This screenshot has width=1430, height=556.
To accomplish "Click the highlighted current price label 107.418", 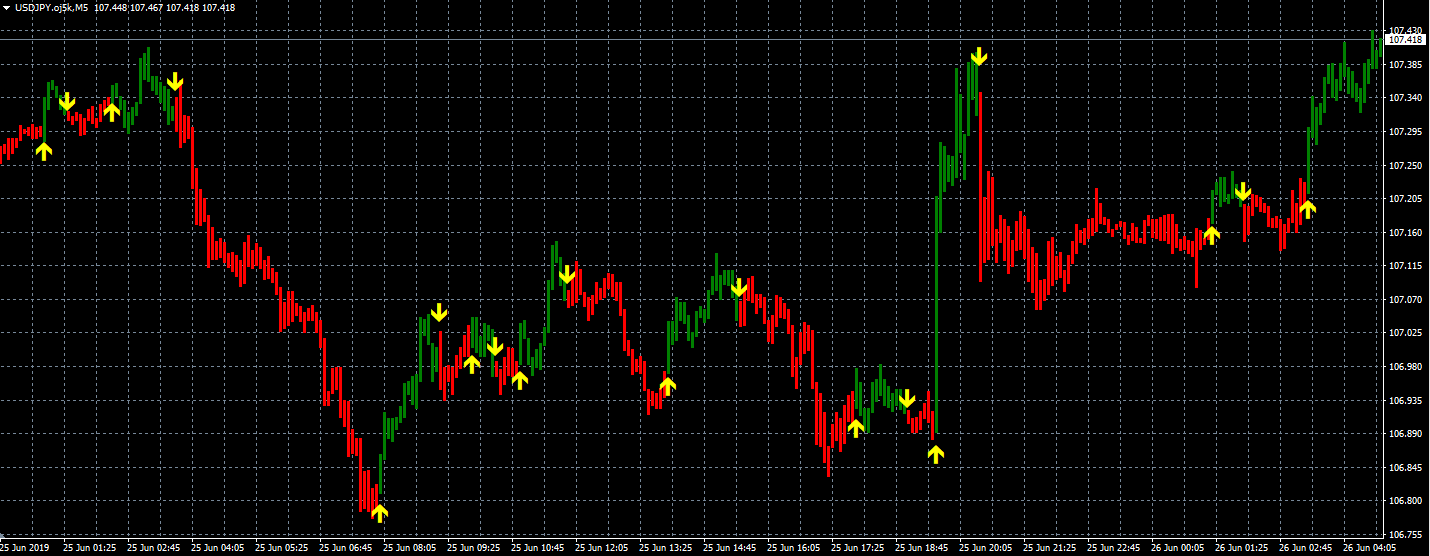I will click(x=1406, y=40).
